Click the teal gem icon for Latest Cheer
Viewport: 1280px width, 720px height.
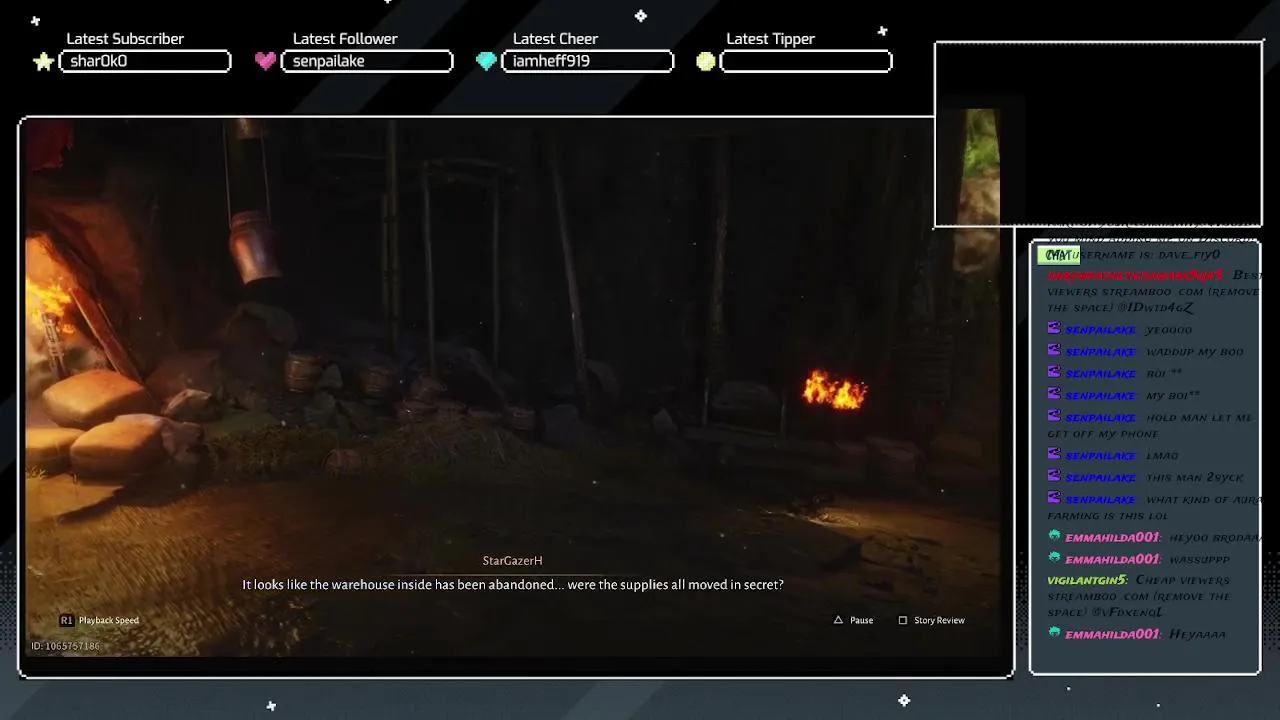[486, 61]
